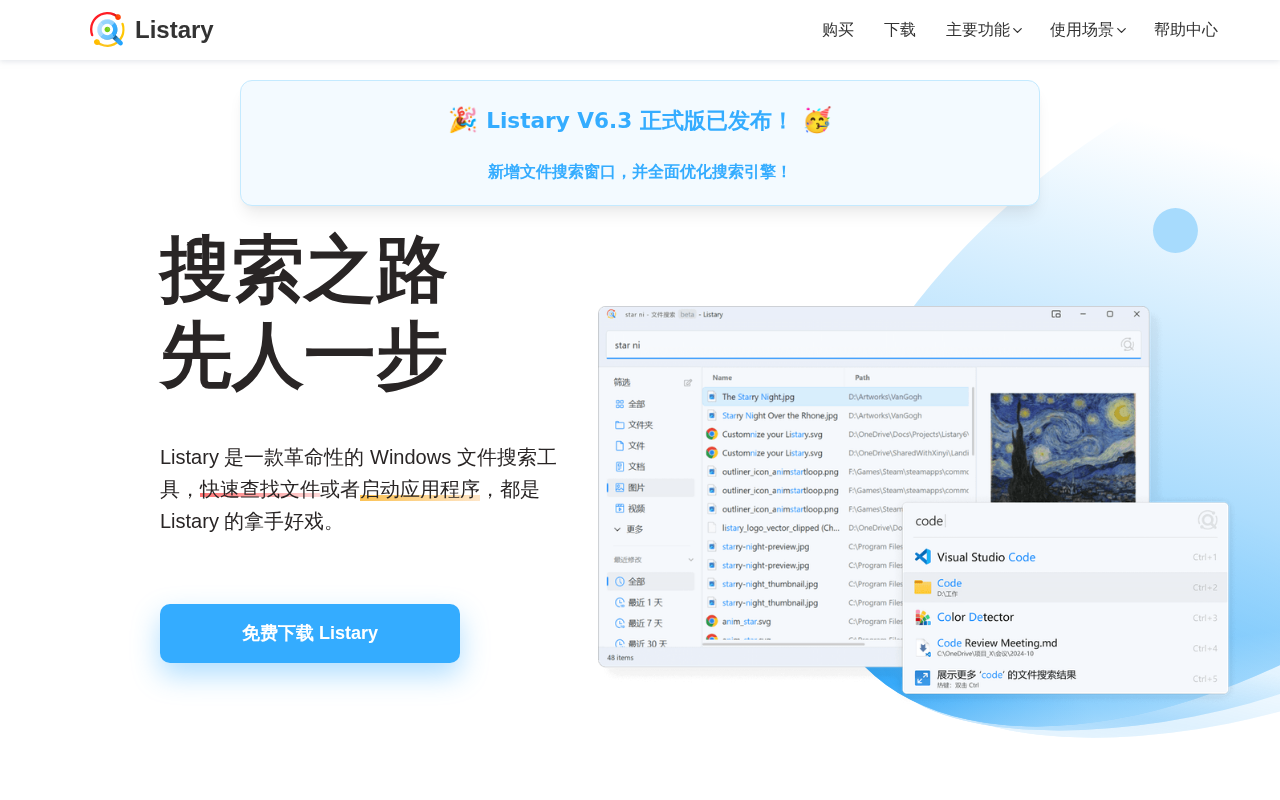Click the Listary icon in launcher popup
The width and height of the screenshot is (1280, 800).
tap(1207, 521)
